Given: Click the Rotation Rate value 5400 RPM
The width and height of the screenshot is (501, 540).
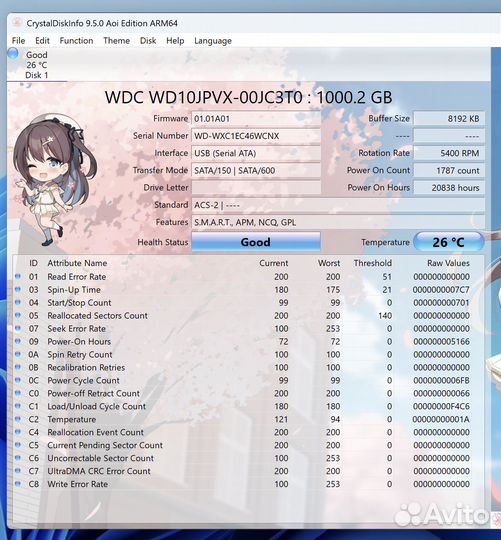Looking at the screenshot, I should click(449, 153).
